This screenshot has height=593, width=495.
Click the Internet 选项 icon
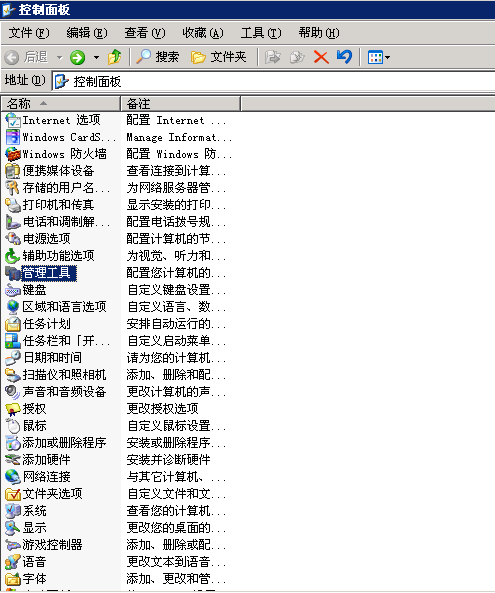12,120
